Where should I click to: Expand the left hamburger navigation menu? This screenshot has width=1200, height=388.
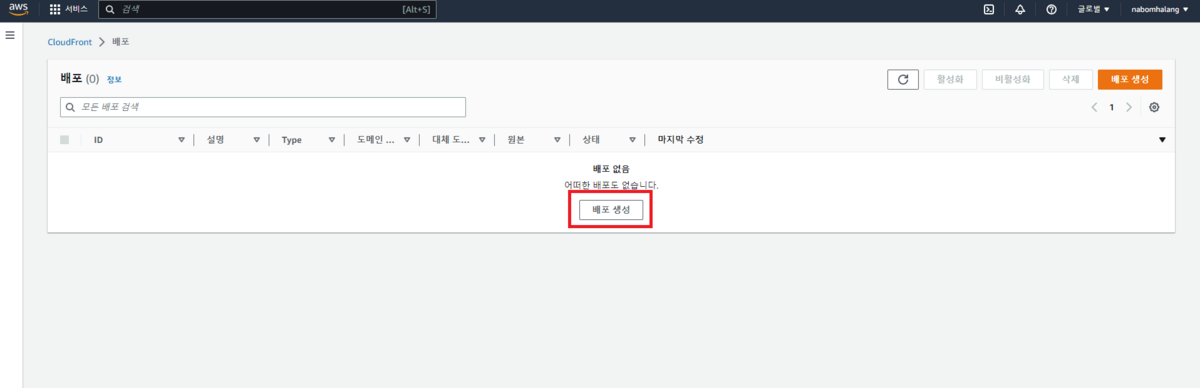(x=10, y=35)
